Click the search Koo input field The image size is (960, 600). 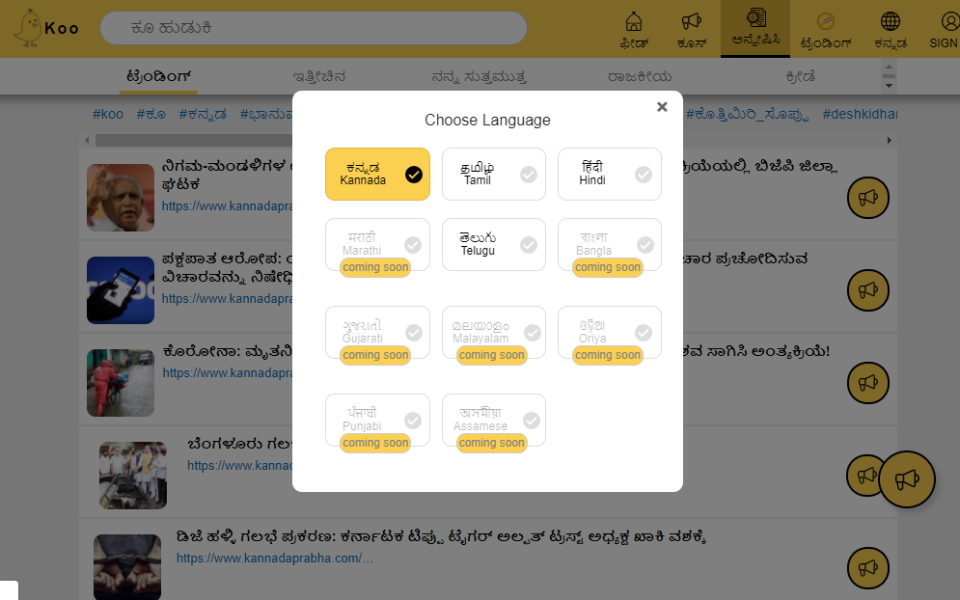[313, 28]
